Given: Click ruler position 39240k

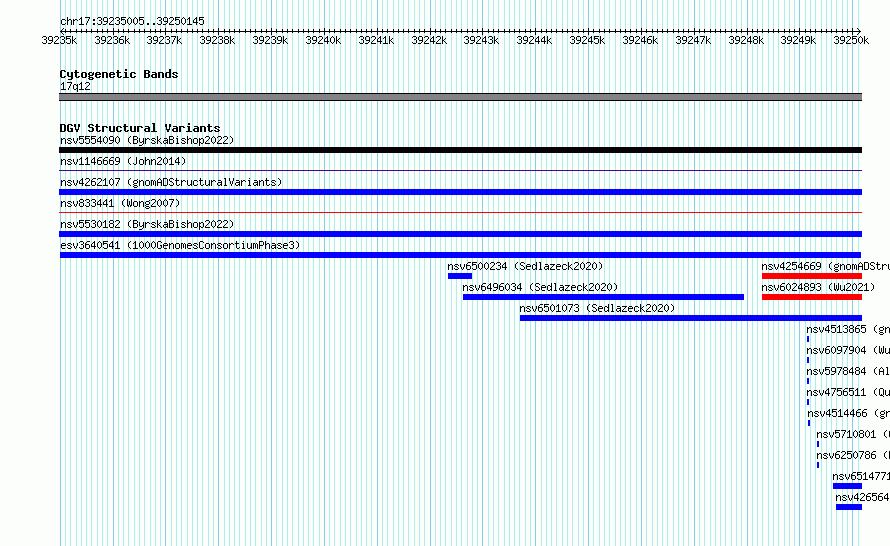Looking at the screenshot, I should 323,40.
